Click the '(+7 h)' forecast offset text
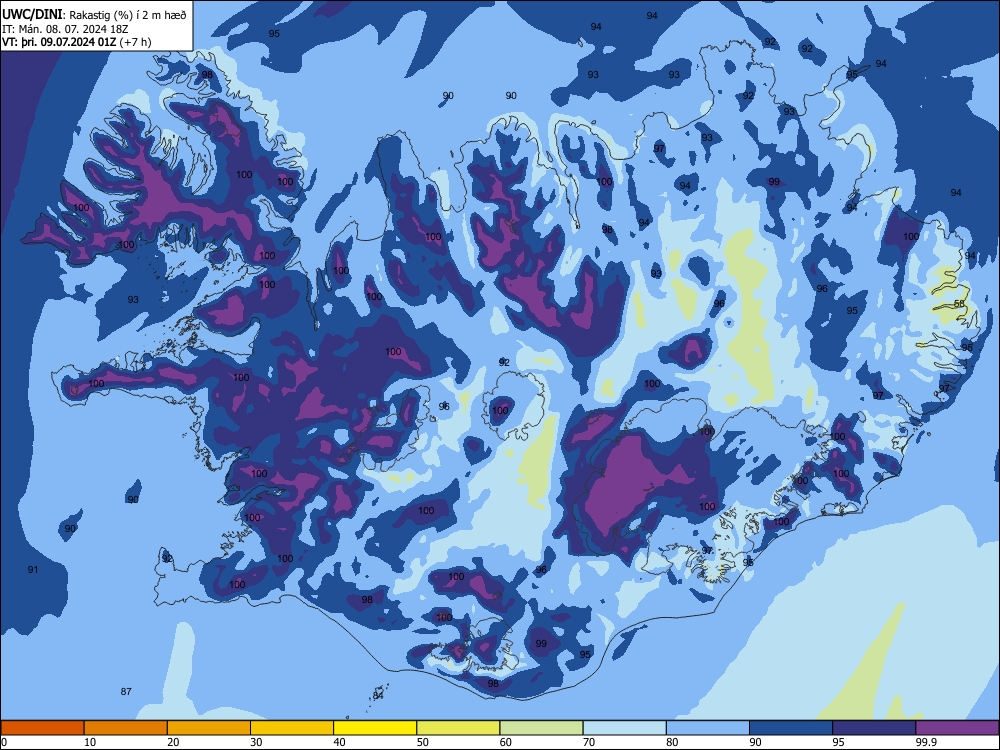Image resolution: width=1000 pixels, height=750 pixels. [x=135, y=42]
